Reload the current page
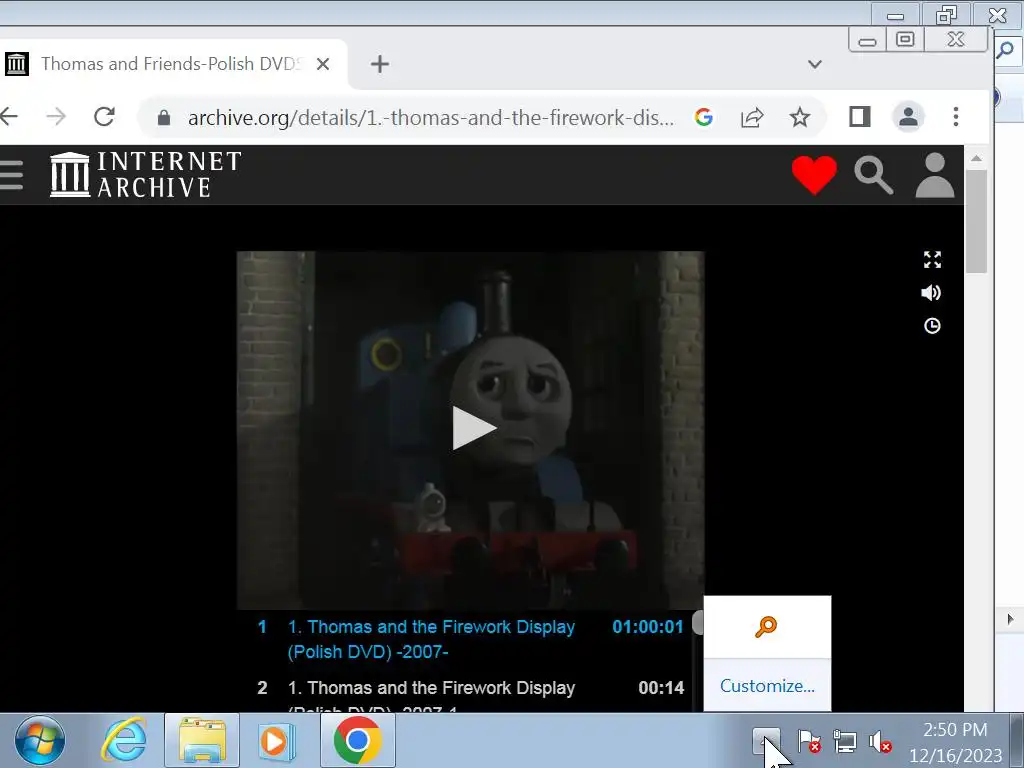The image size is (1024, 768). [104, 117]
